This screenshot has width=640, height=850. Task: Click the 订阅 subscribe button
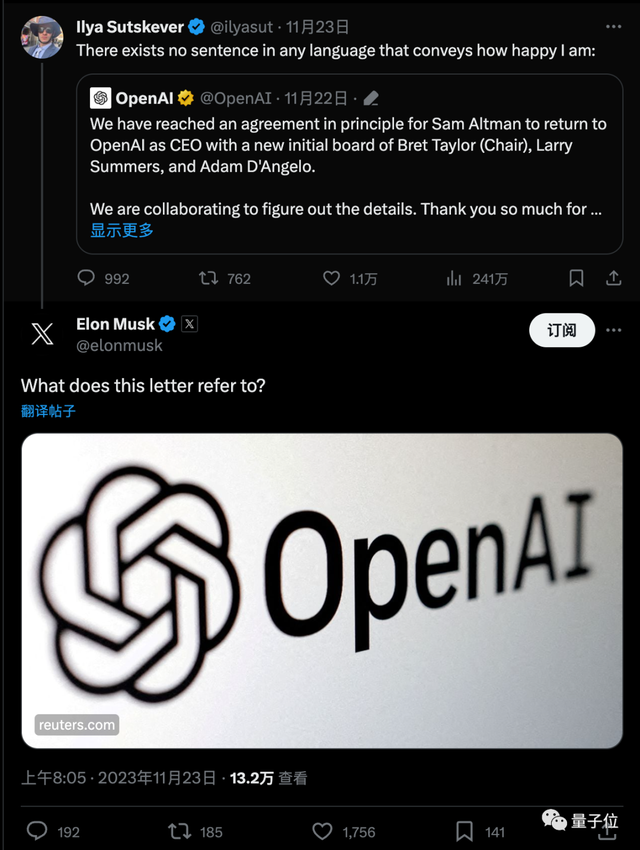(561, 330)
